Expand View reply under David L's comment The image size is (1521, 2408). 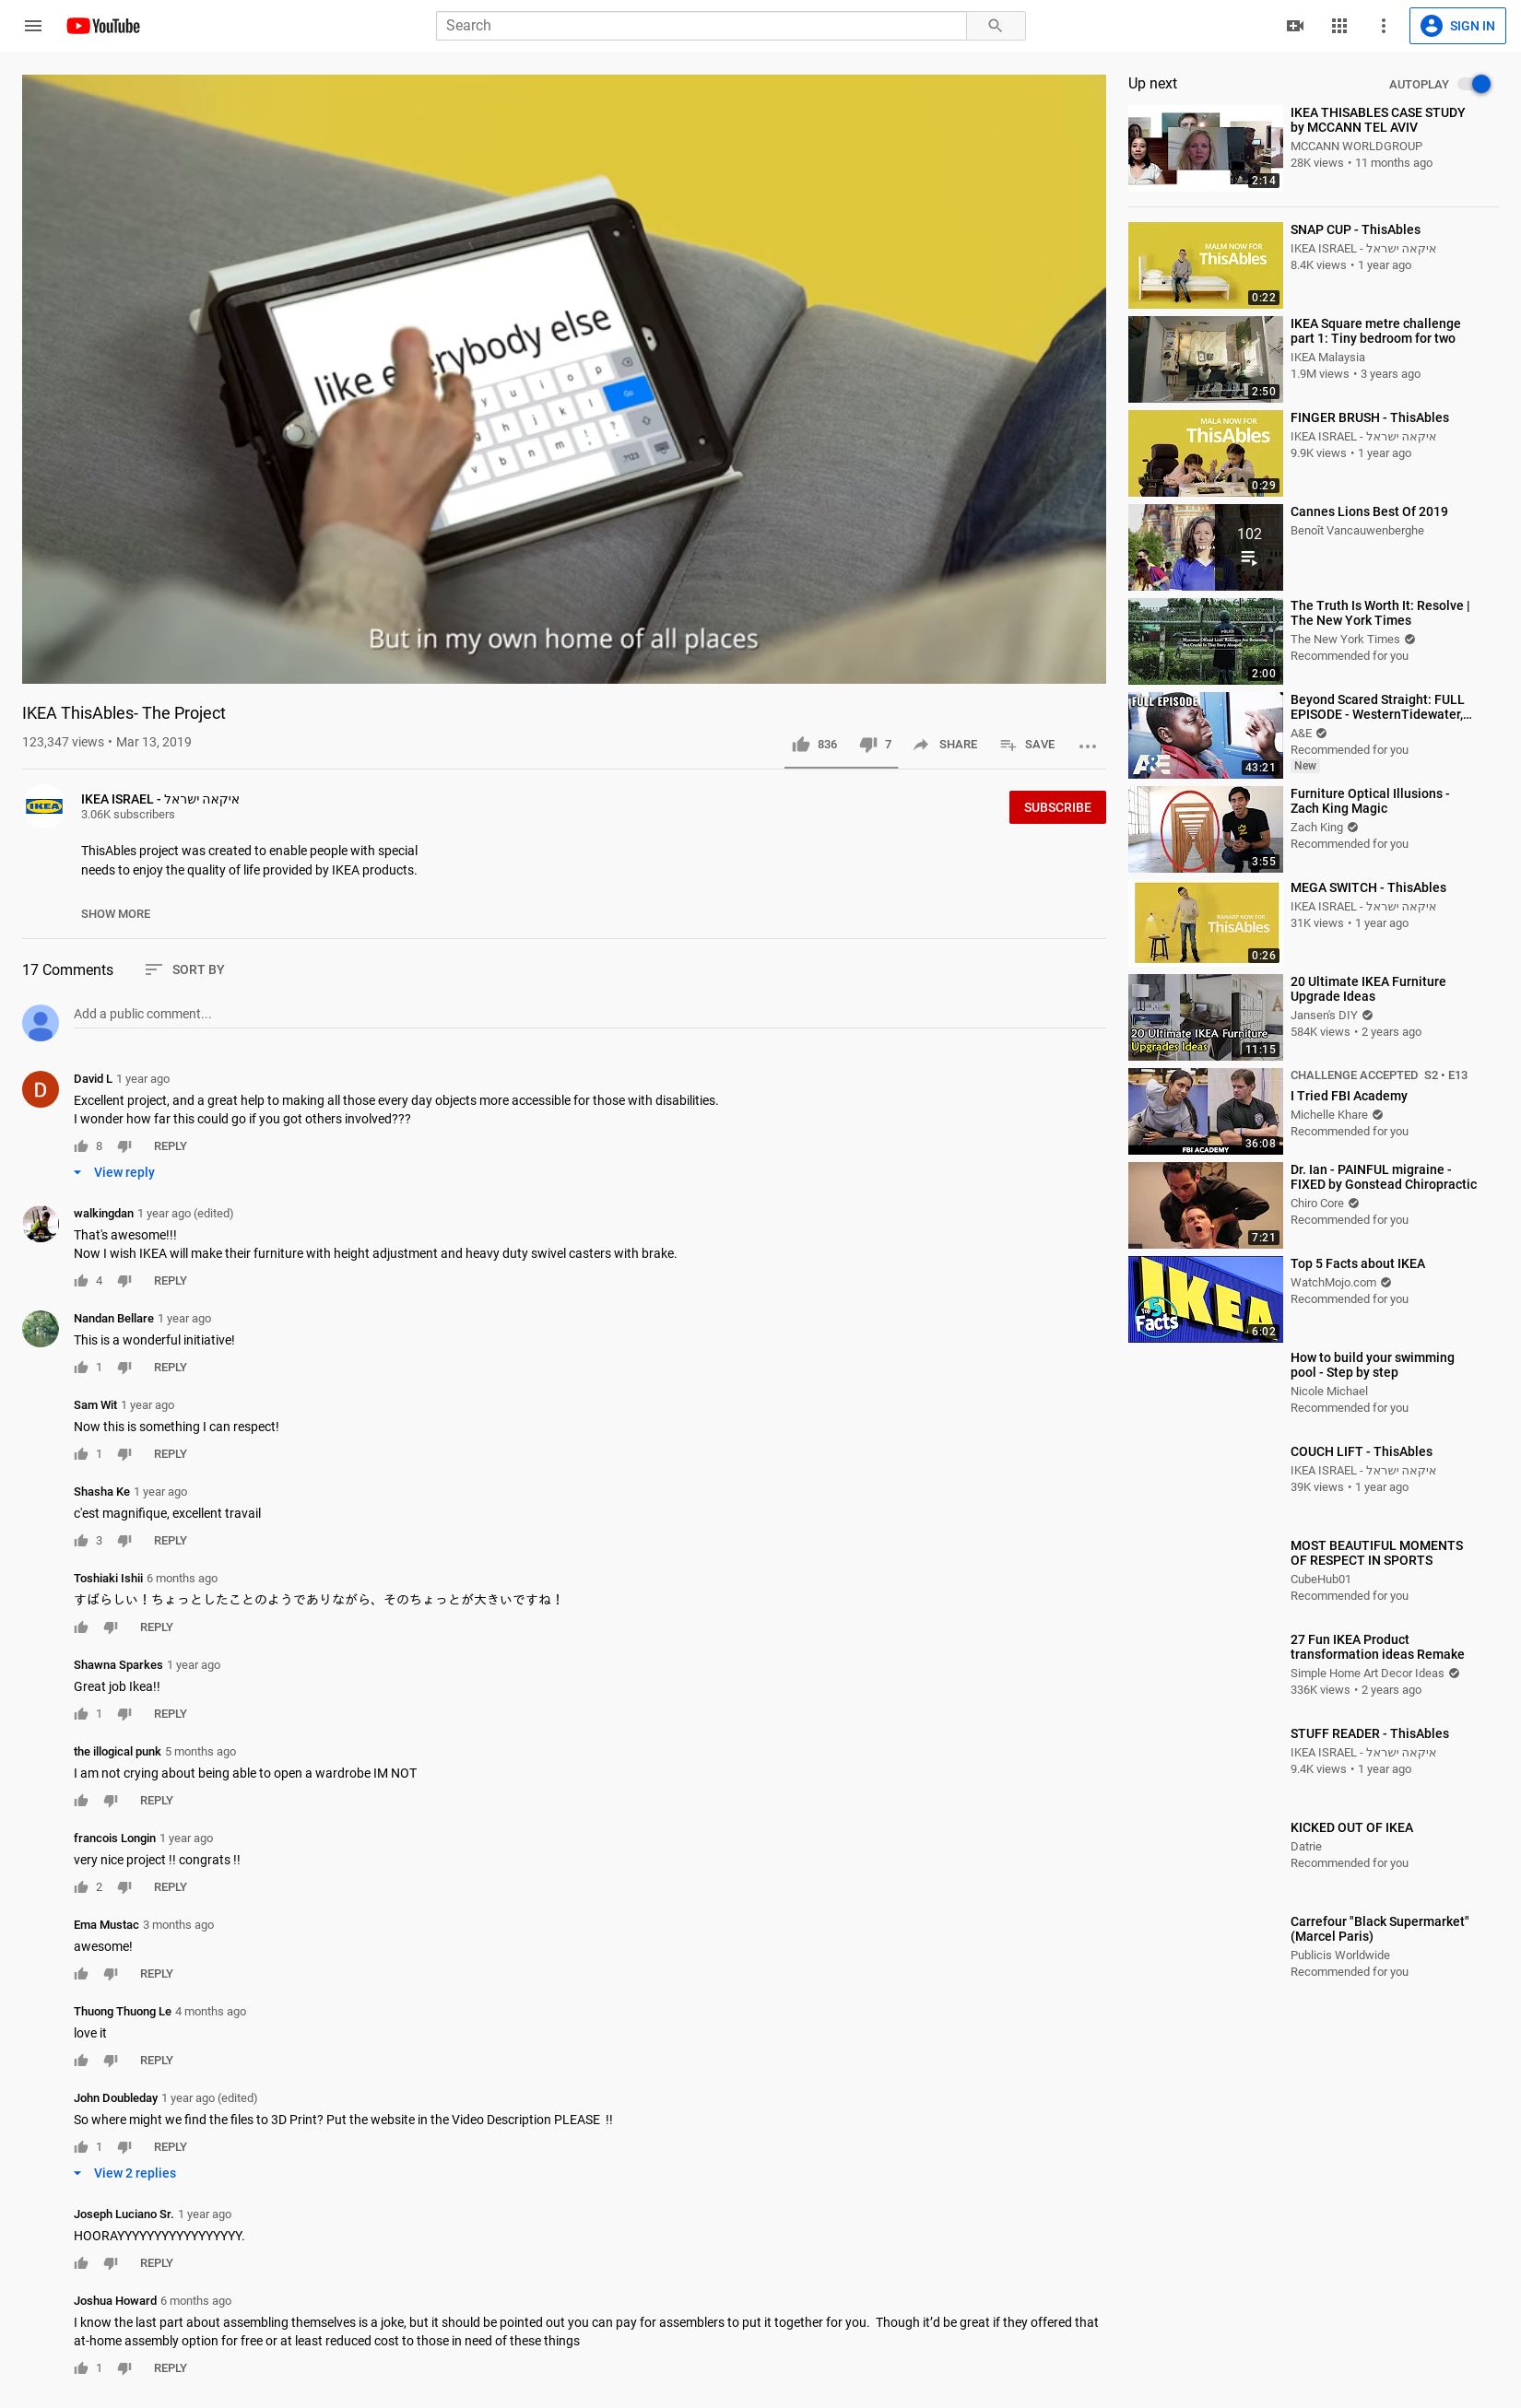click(114, 1172)
